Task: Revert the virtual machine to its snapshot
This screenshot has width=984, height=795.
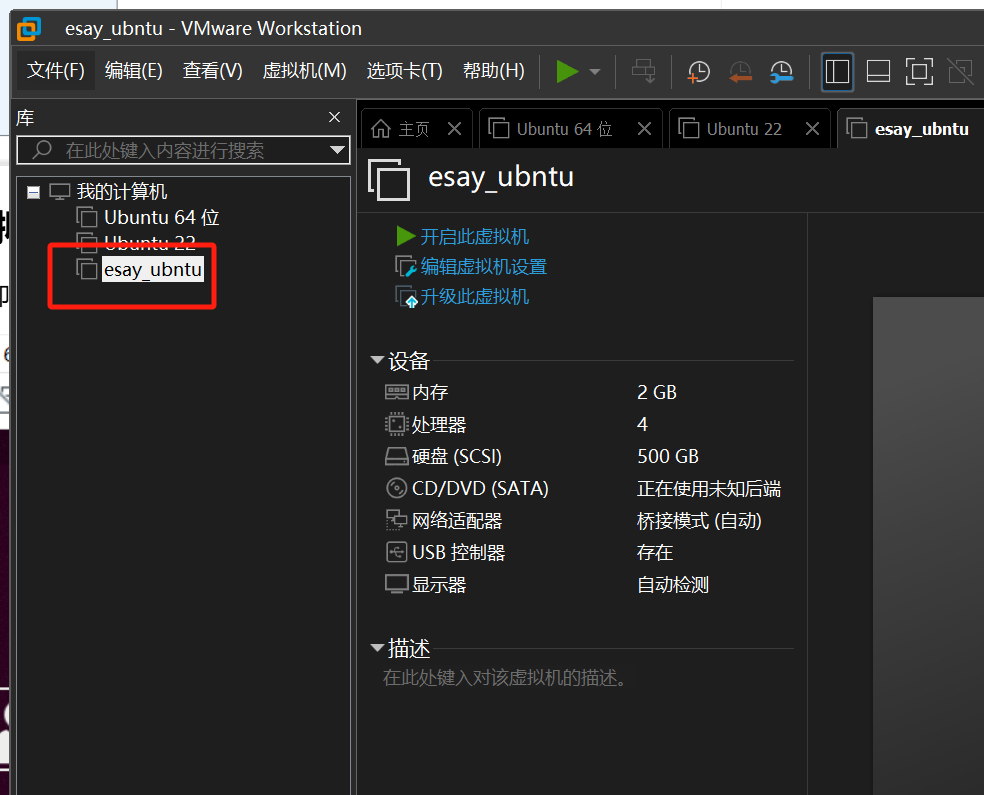Action: [x=740, y=71]
